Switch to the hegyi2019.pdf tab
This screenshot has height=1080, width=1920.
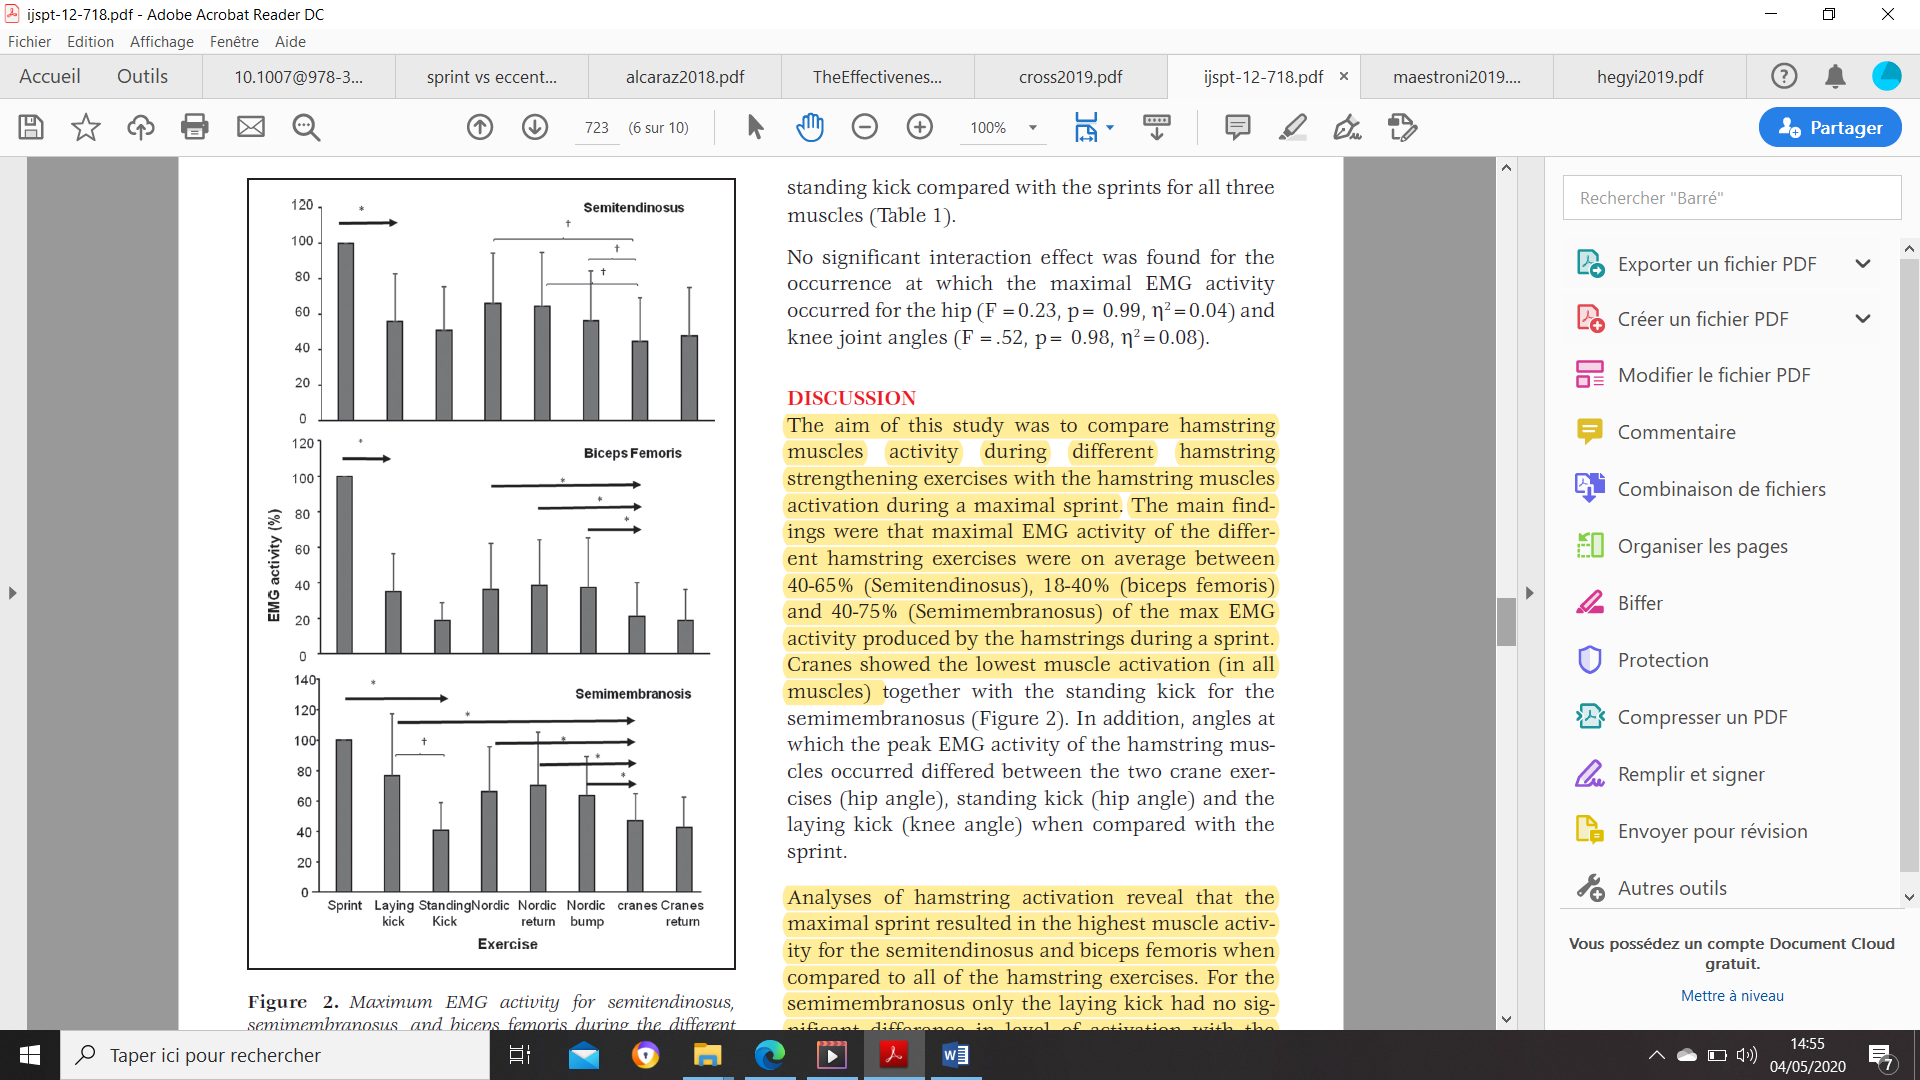(x=1650, y=77)
